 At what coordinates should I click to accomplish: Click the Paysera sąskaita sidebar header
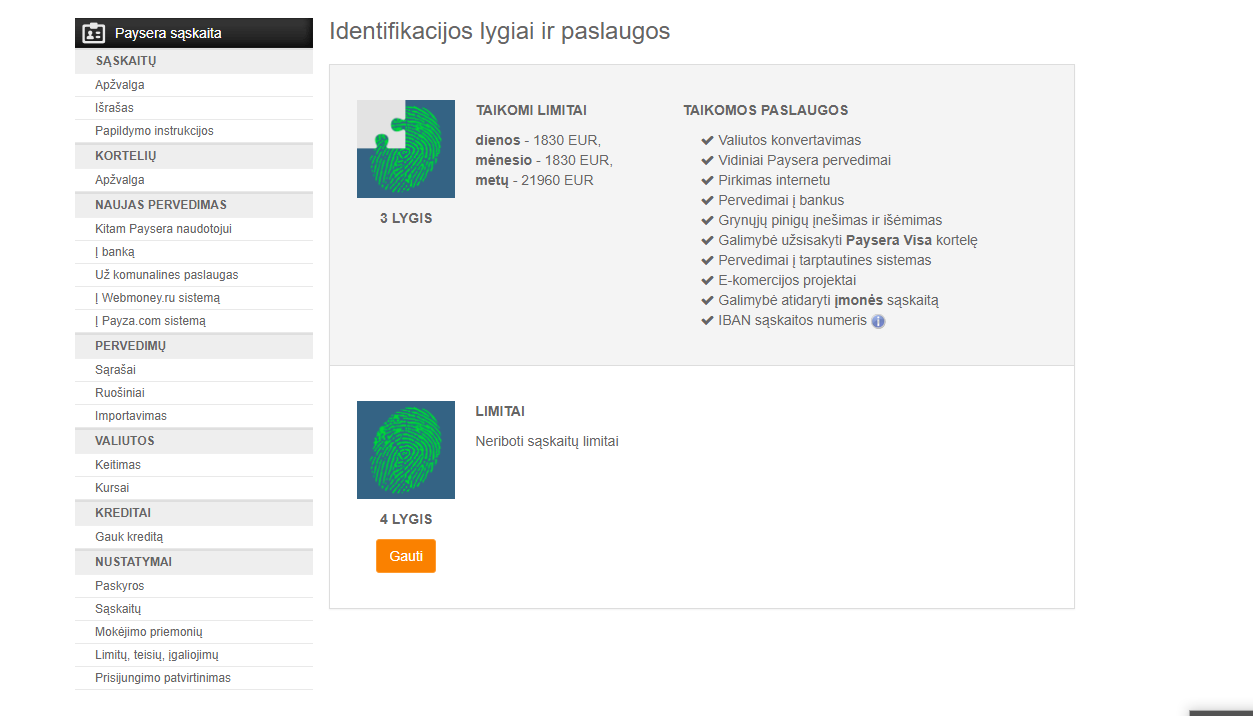pyautogui.click(x=194, y=33)
